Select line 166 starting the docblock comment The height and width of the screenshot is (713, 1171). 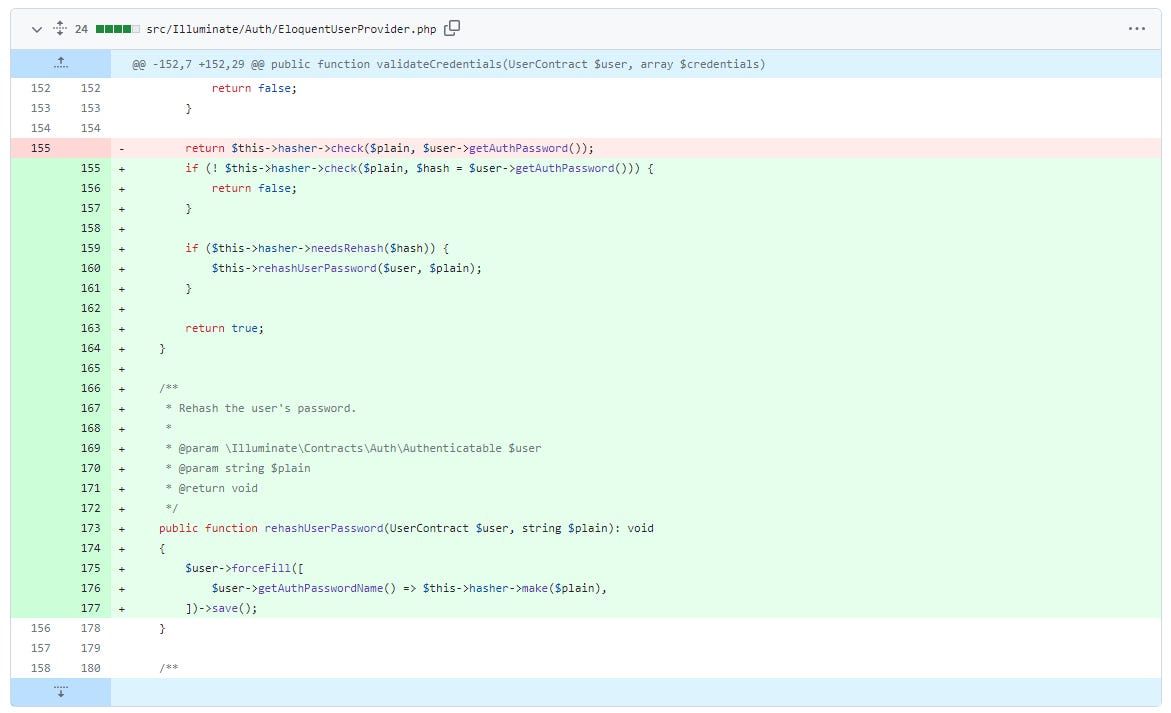(90, 388)
